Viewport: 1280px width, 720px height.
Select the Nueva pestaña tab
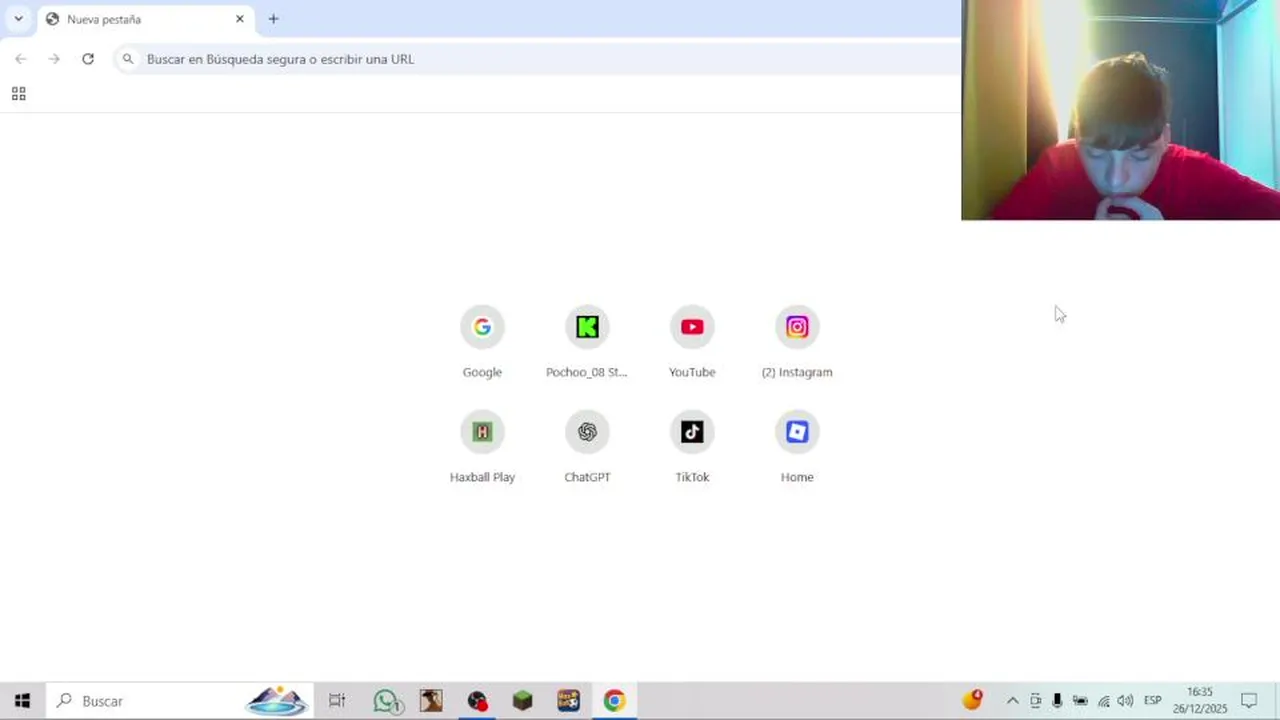(x=145, y=19)
